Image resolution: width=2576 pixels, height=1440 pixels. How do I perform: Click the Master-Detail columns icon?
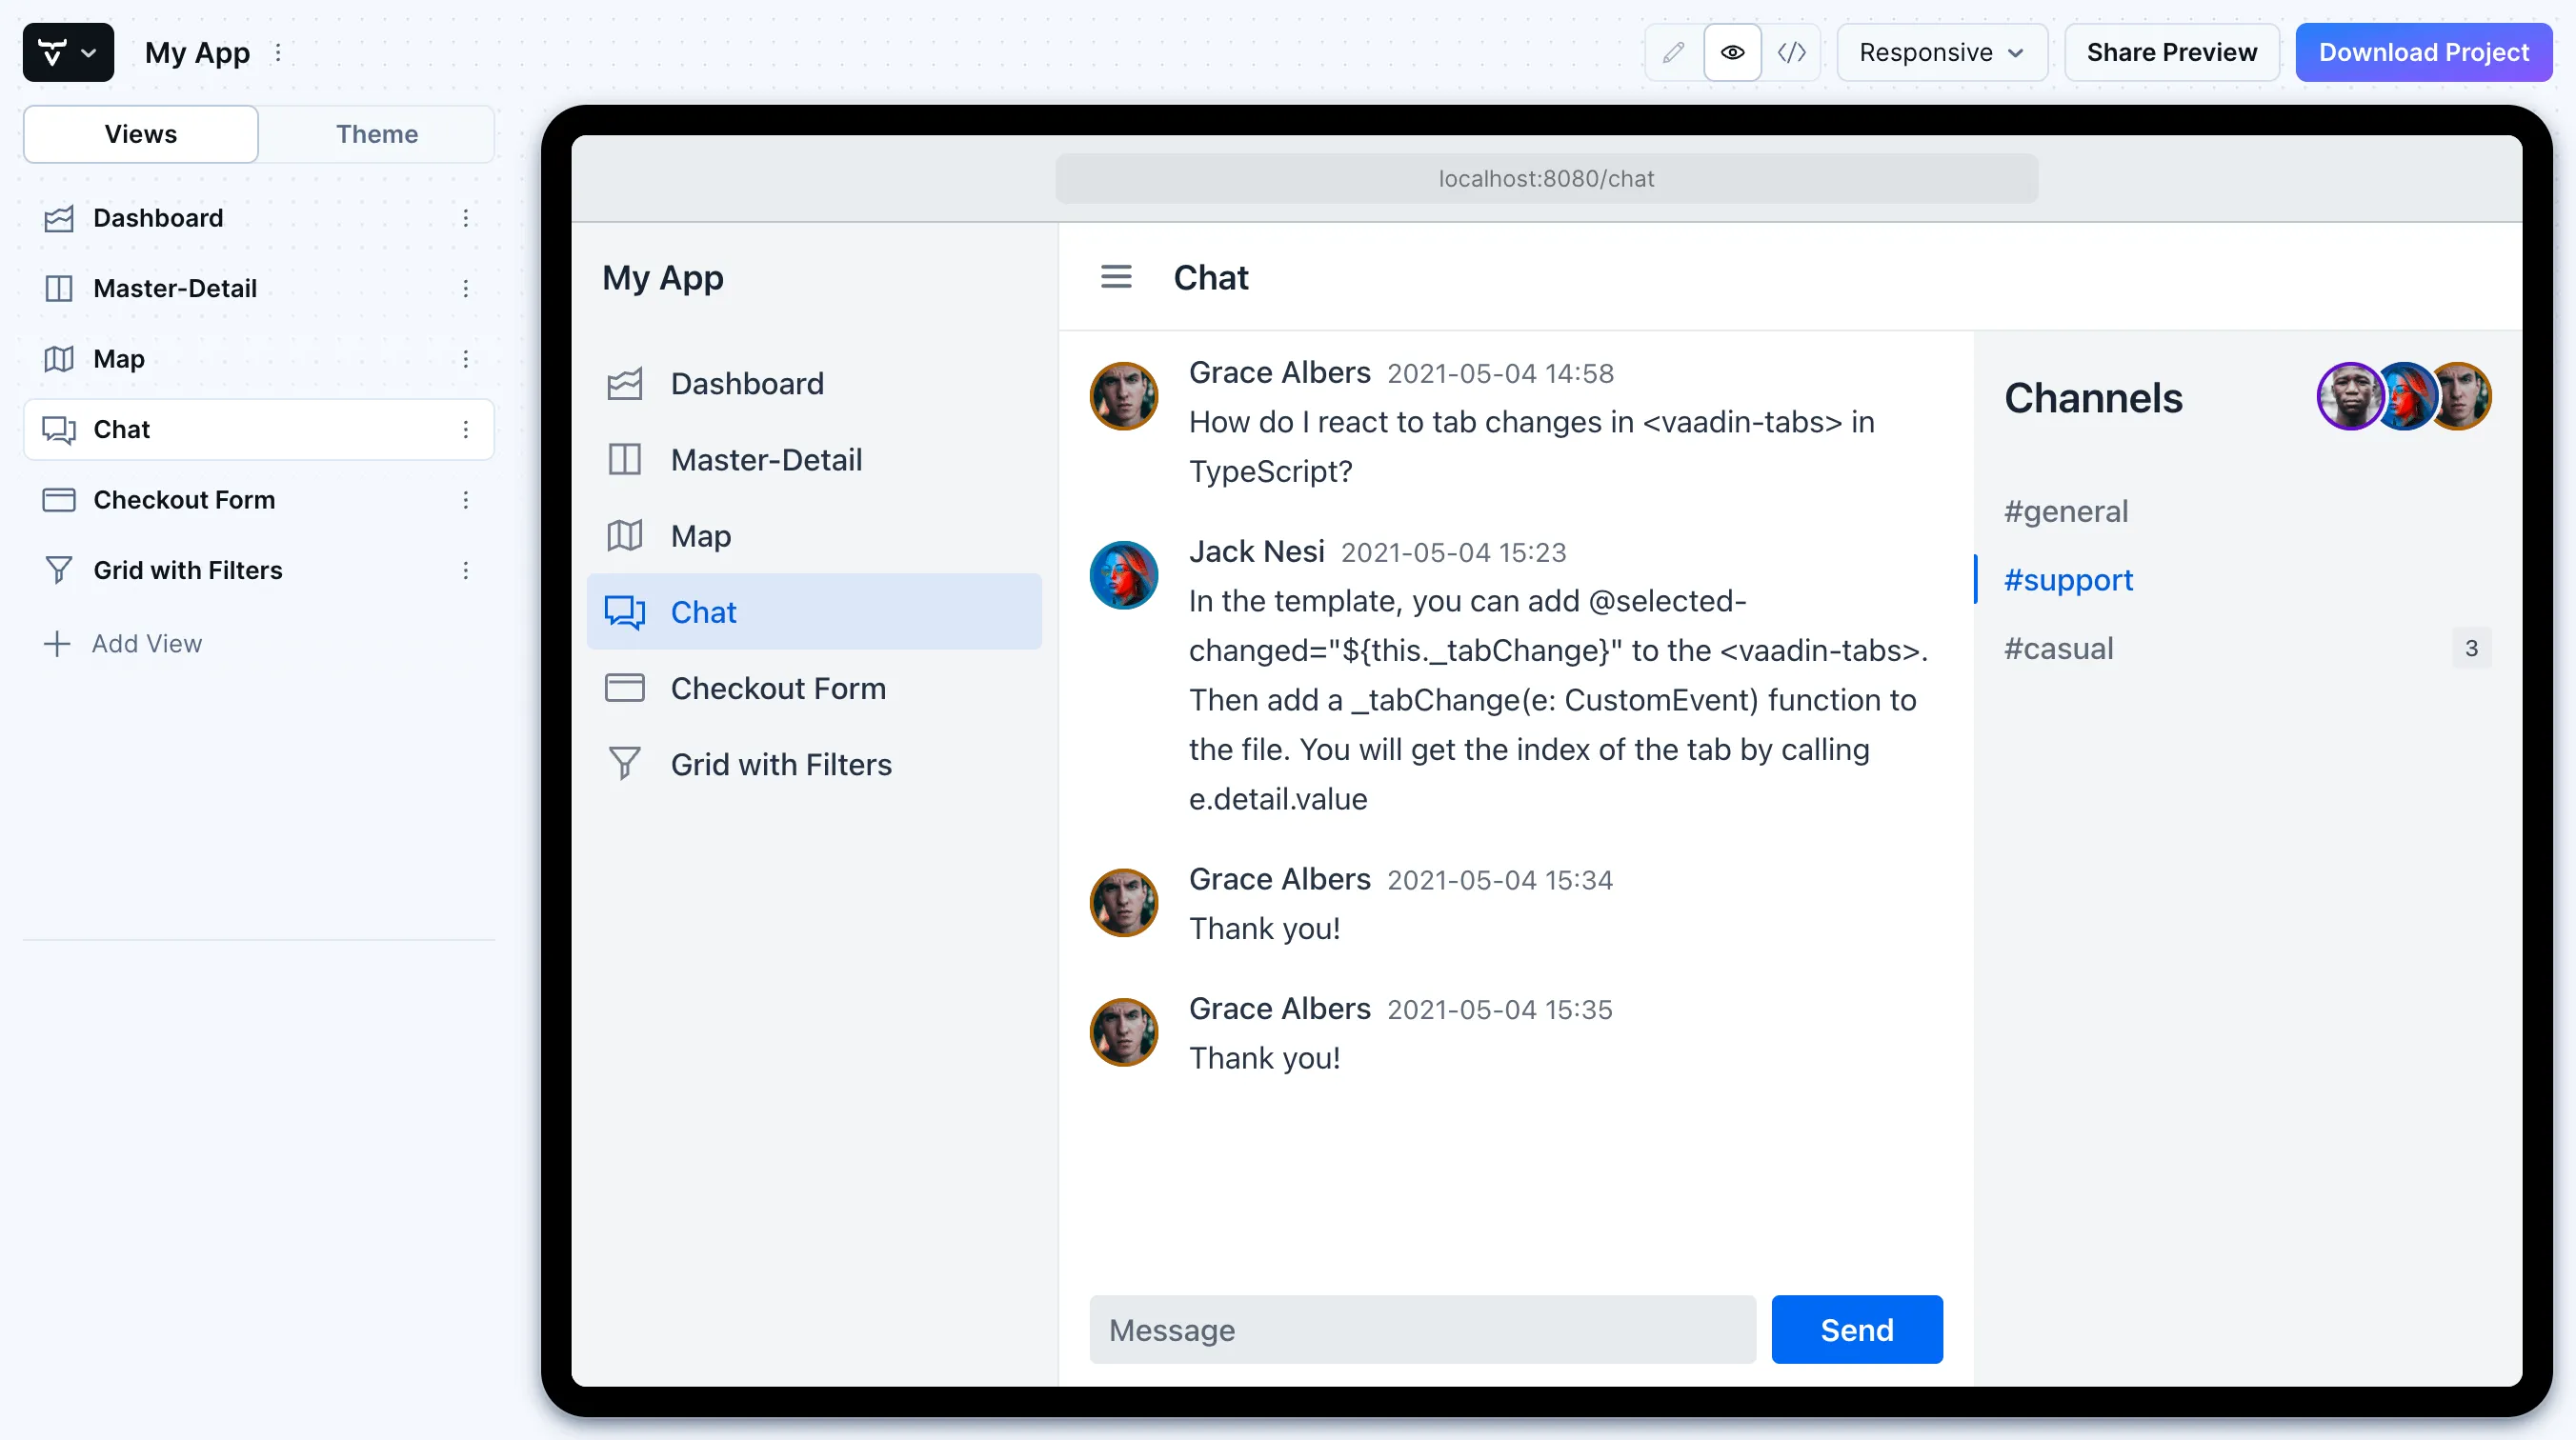59,288
